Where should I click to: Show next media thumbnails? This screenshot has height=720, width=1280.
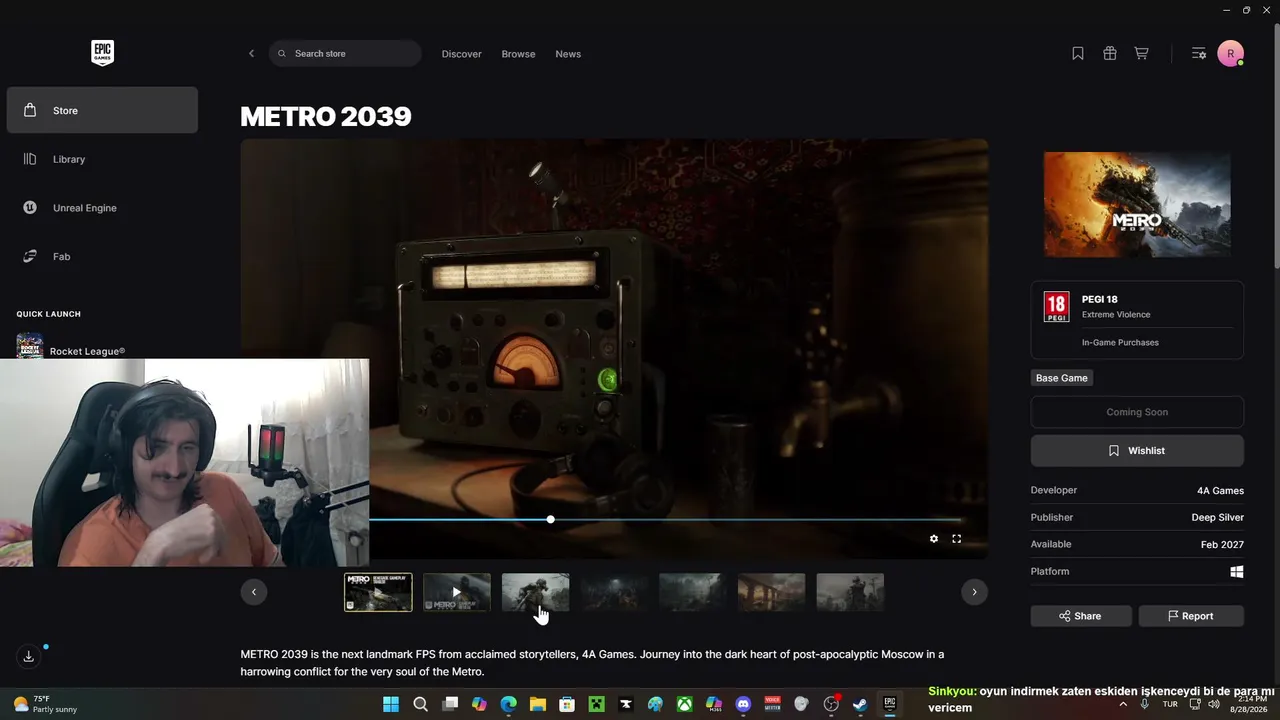click(974, 592)
